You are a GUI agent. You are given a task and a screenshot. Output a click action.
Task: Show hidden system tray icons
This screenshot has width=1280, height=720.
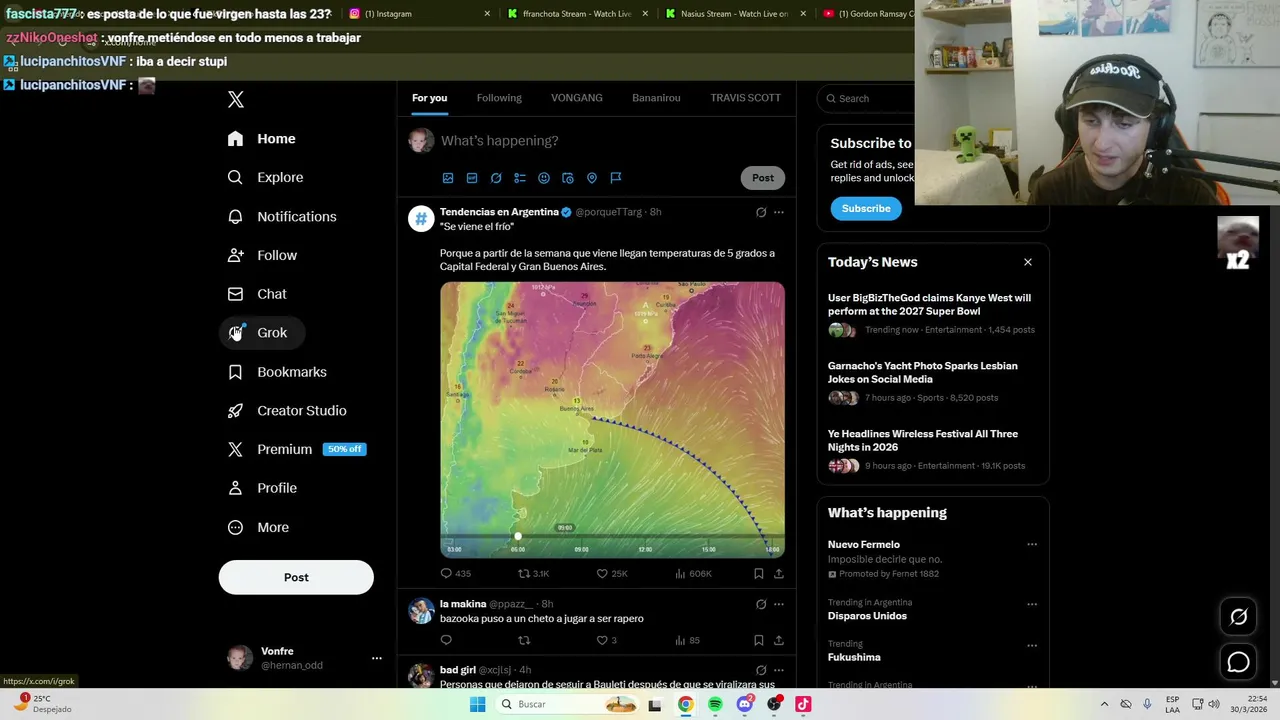(1104, 704)
